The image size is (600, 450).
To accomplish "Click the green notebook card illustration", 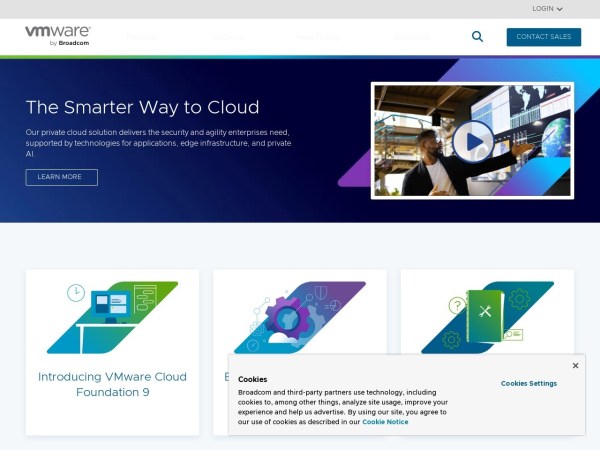I will [x=487, y=317].
